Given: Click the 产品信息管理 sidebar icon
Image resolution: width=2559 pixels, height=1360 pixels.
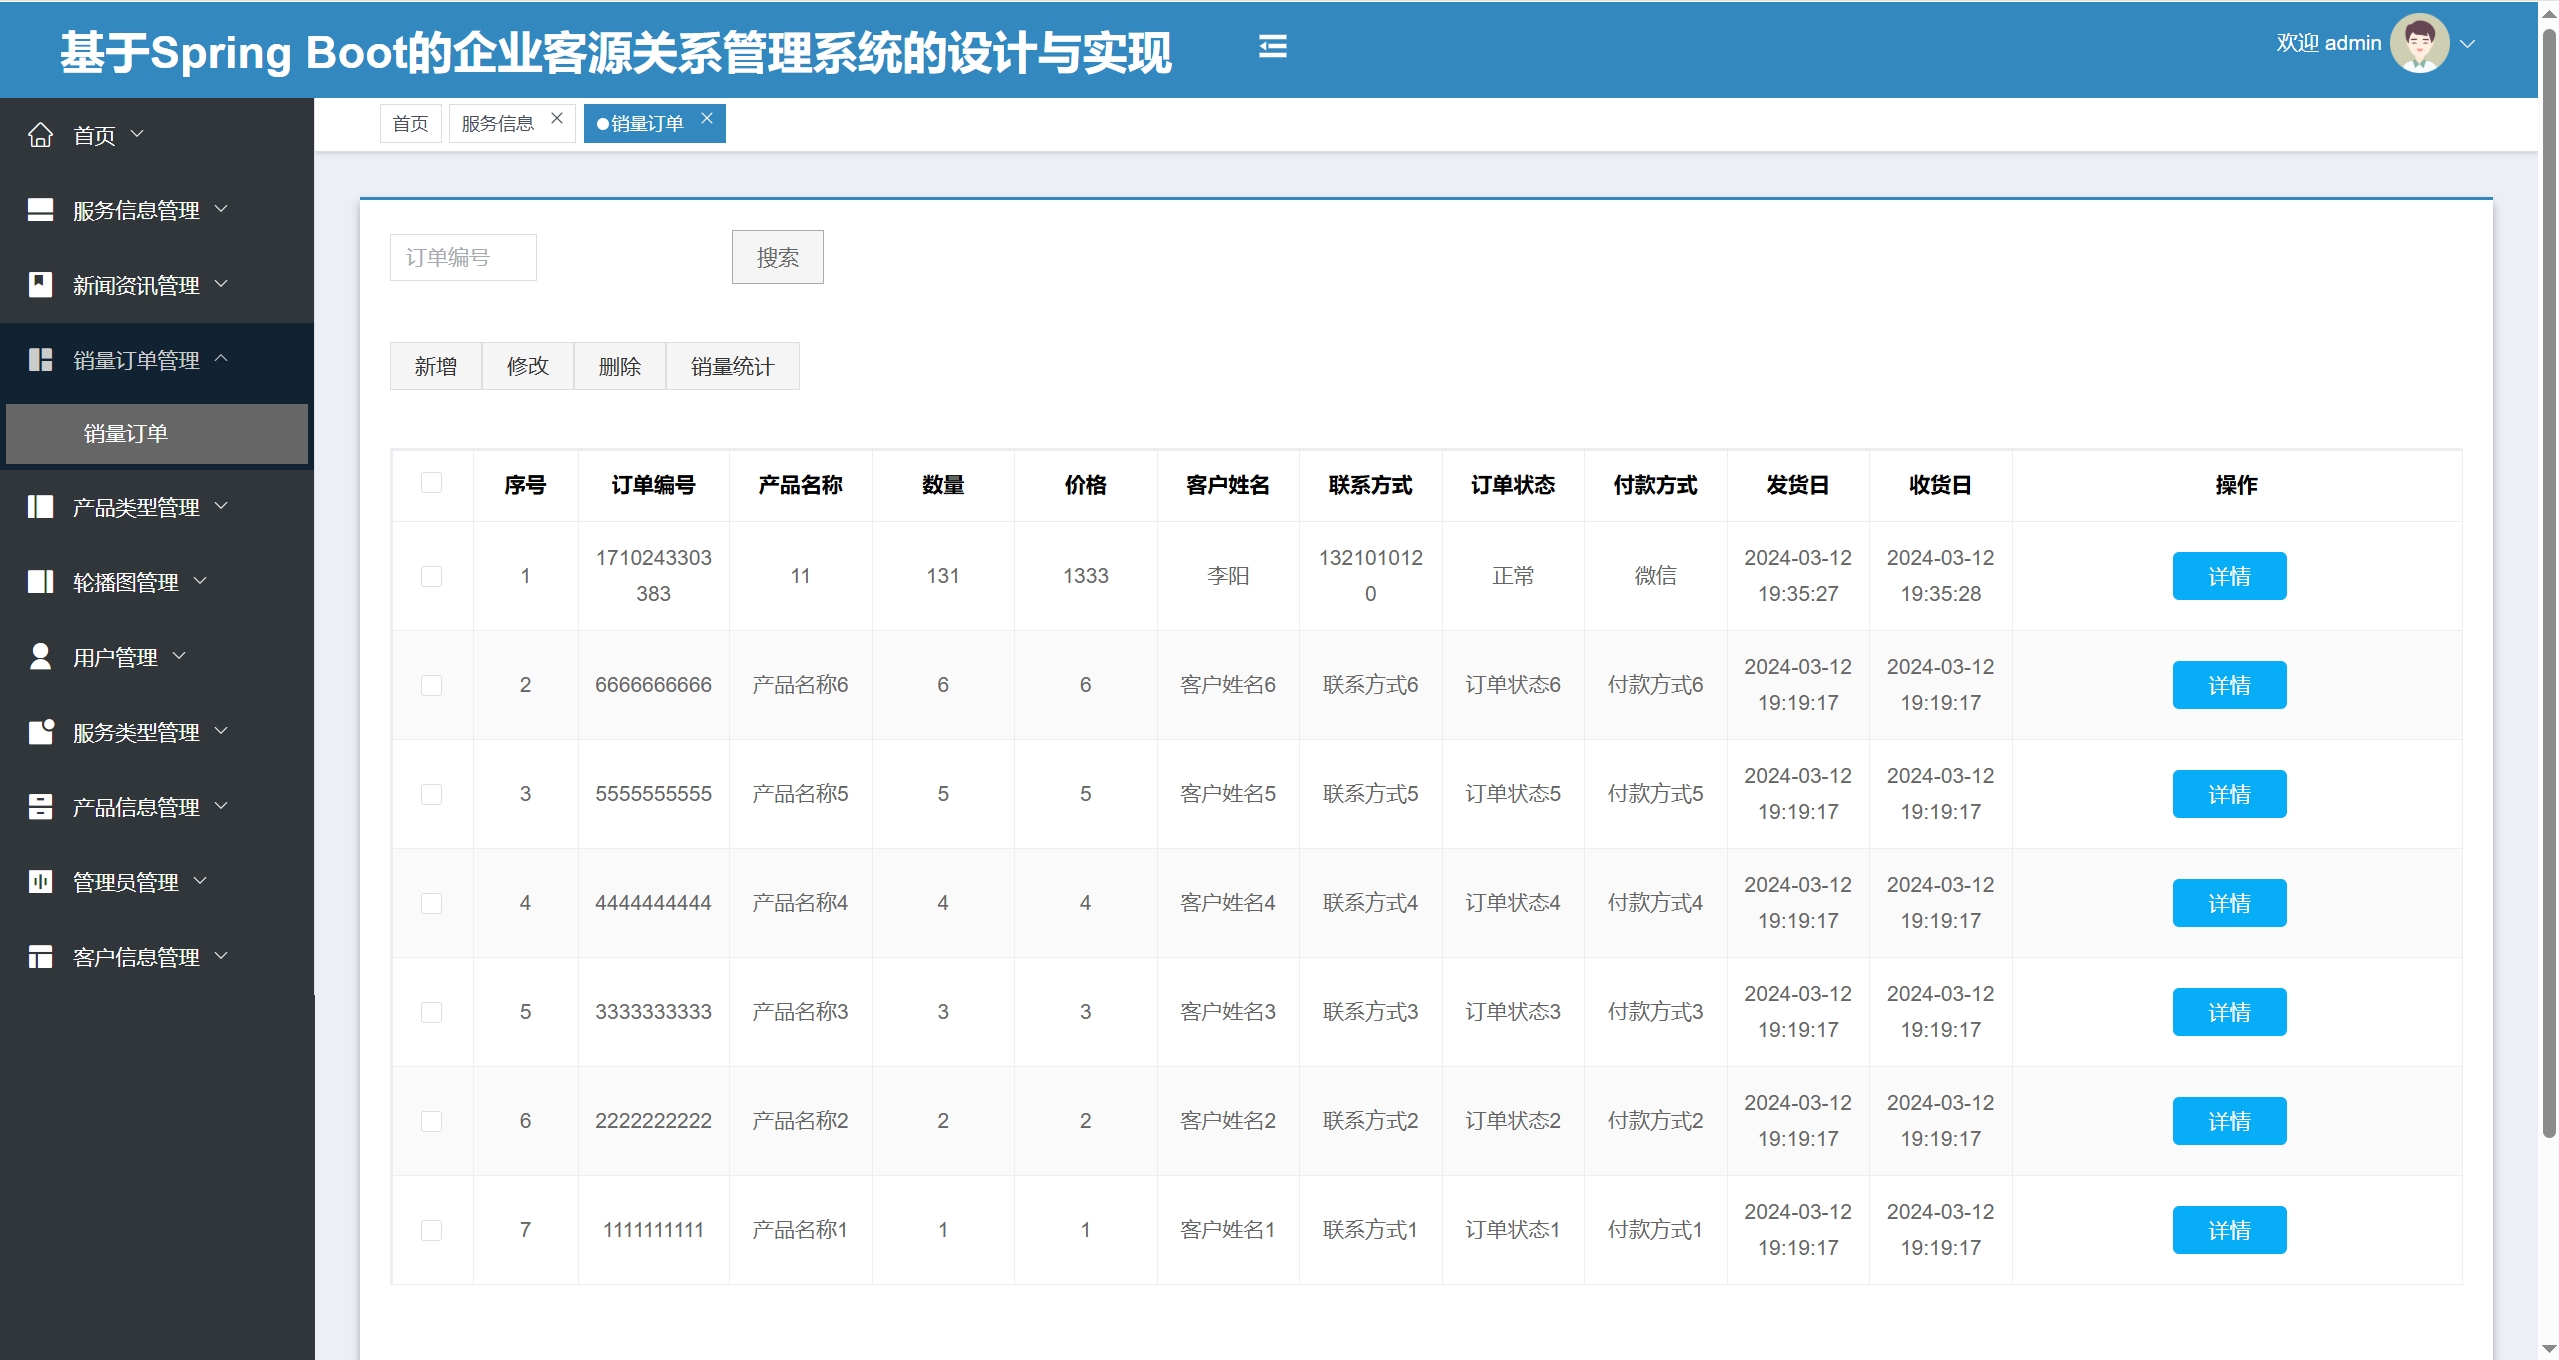Looking at the screenshot, I should pos(40,807).
